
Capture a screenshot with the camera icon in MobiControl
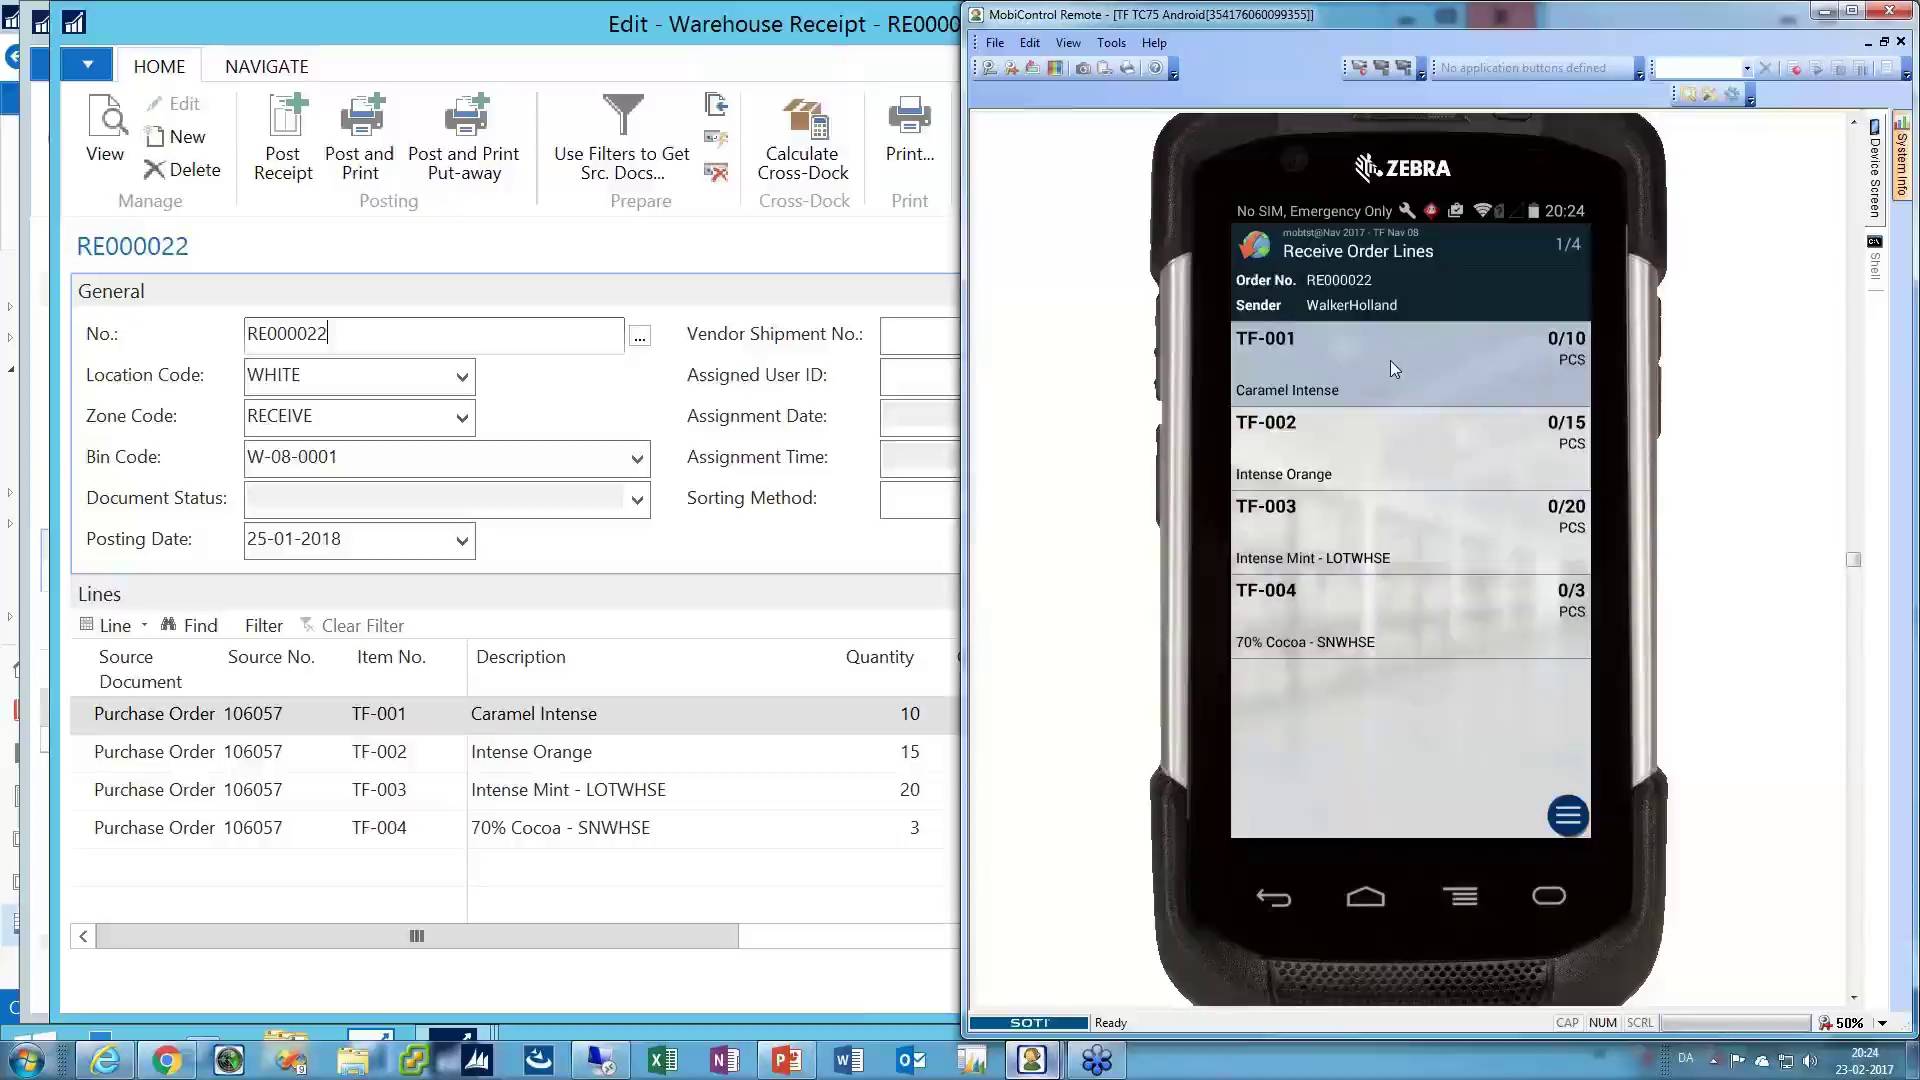pyautogui.click(x=1082, y=68)
